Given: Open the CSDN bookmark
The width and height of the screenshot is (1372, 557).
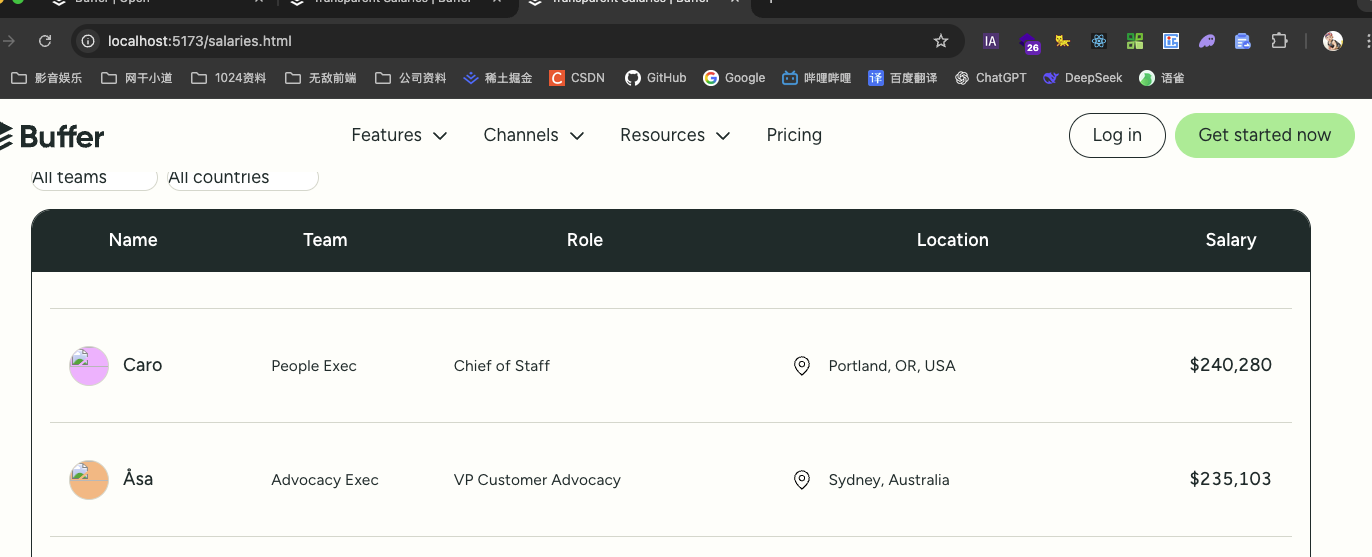Looking at the screenshot, I should coord(577,78).
